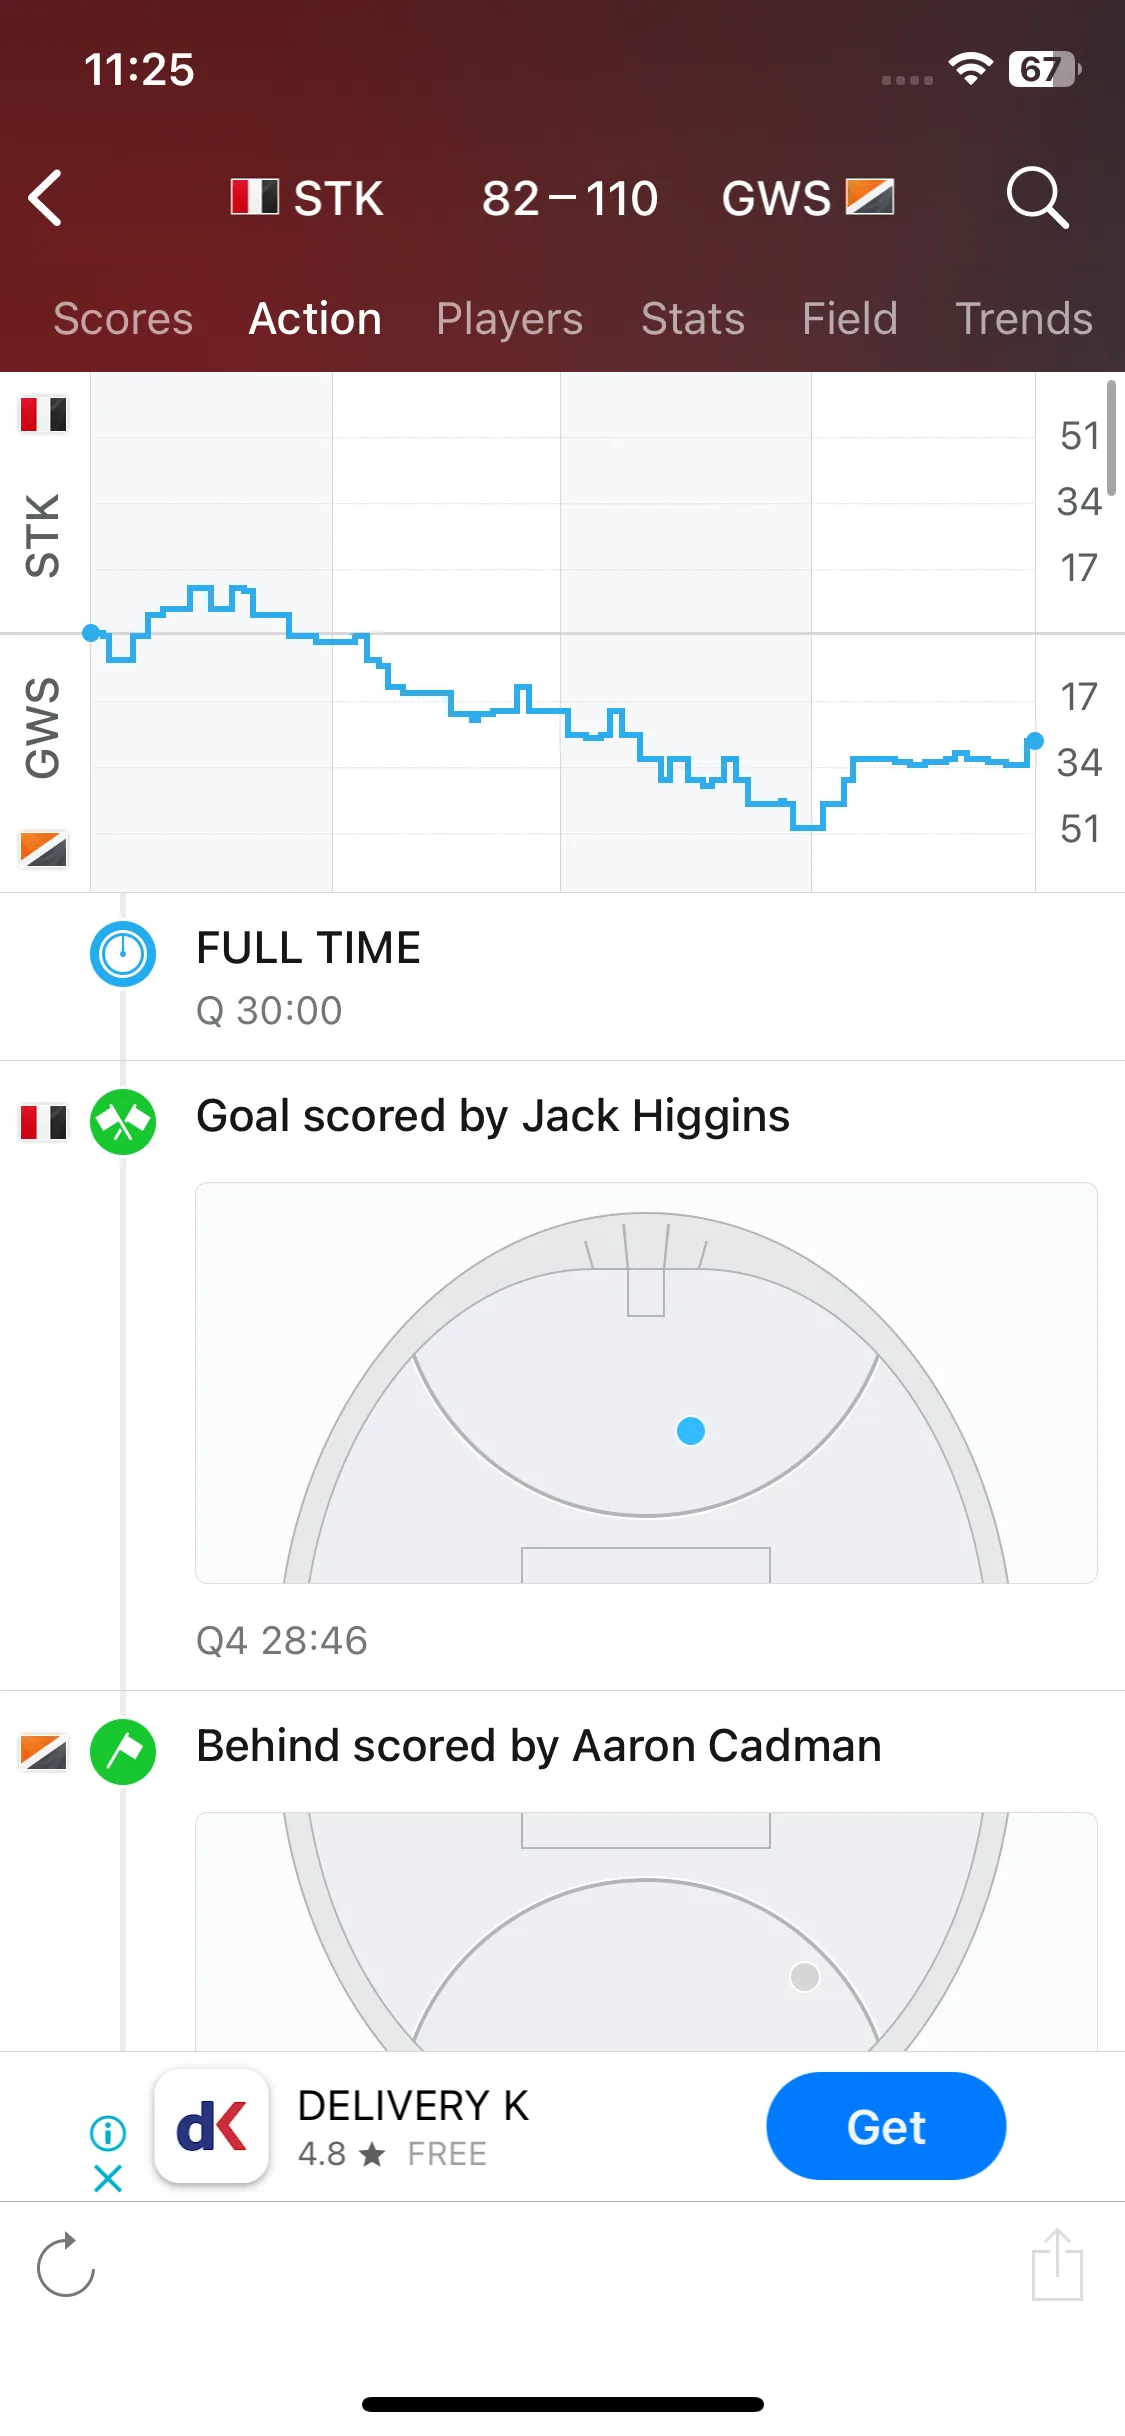
Task: Tap the Delivery K app icon
Action: (212, 2126)
